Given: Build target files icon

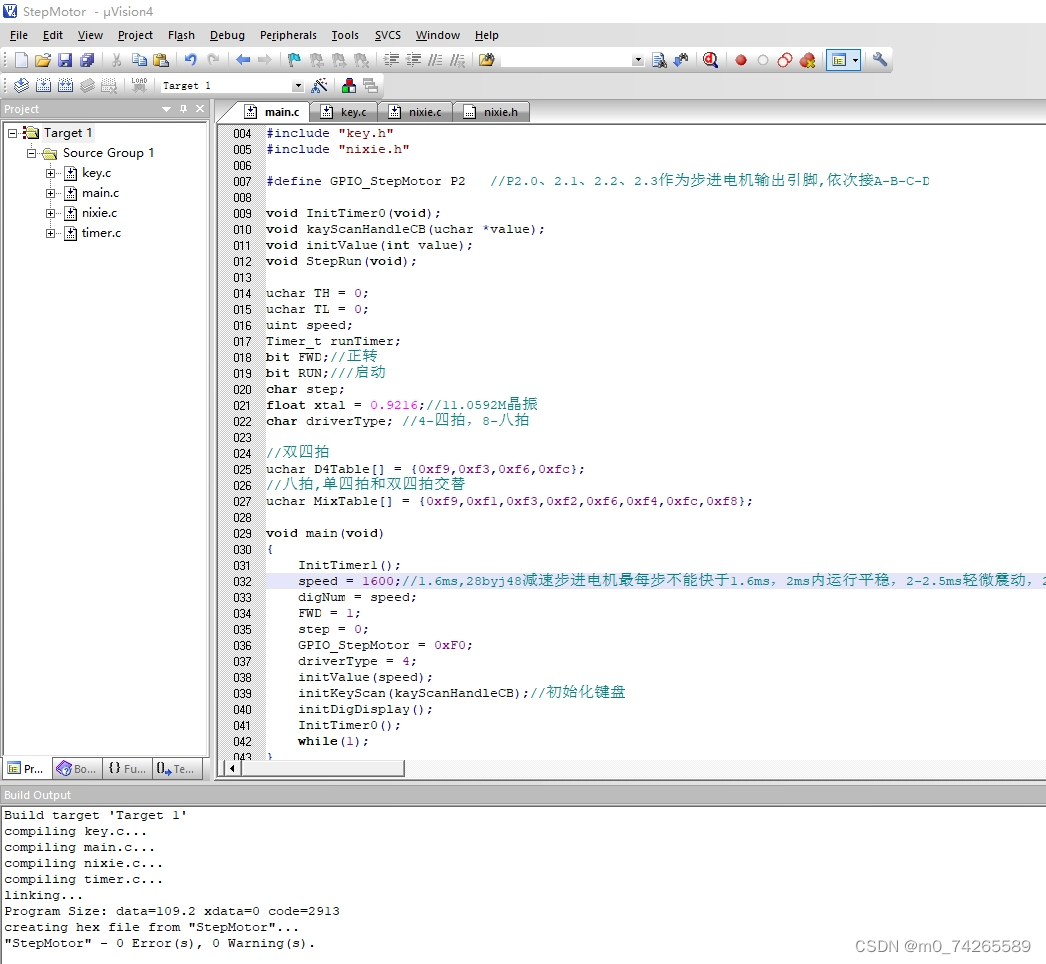Looking at the screenshot, I should click(43, 85).
